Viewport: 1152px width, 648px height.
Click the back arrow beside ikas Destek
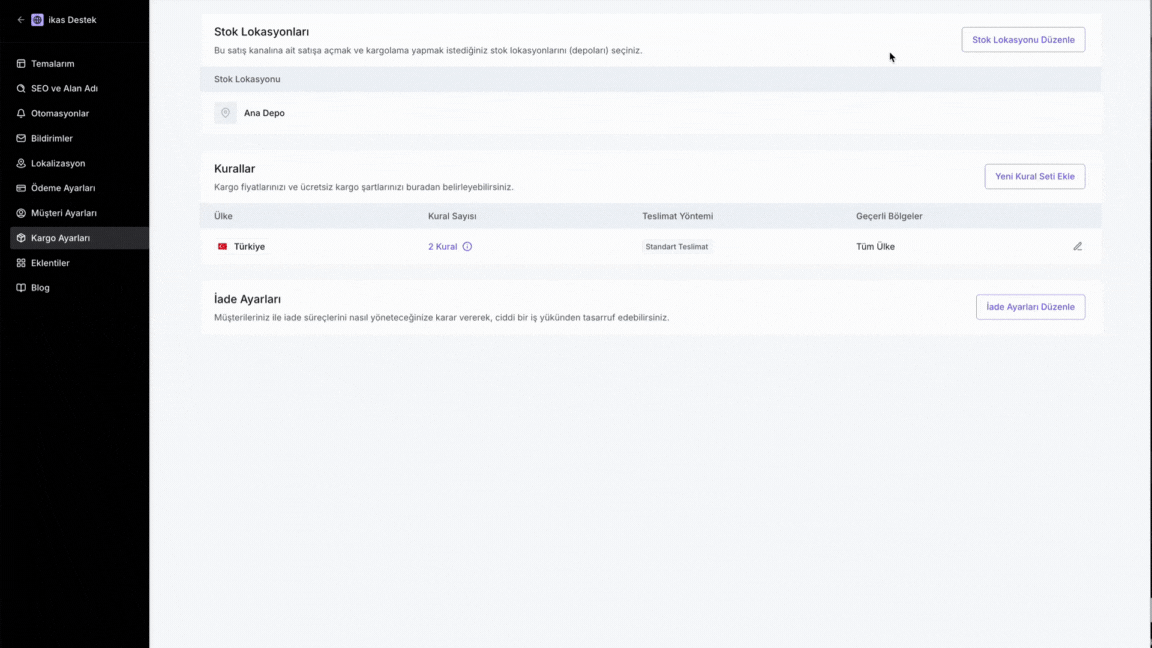click(x=20, y=20)
